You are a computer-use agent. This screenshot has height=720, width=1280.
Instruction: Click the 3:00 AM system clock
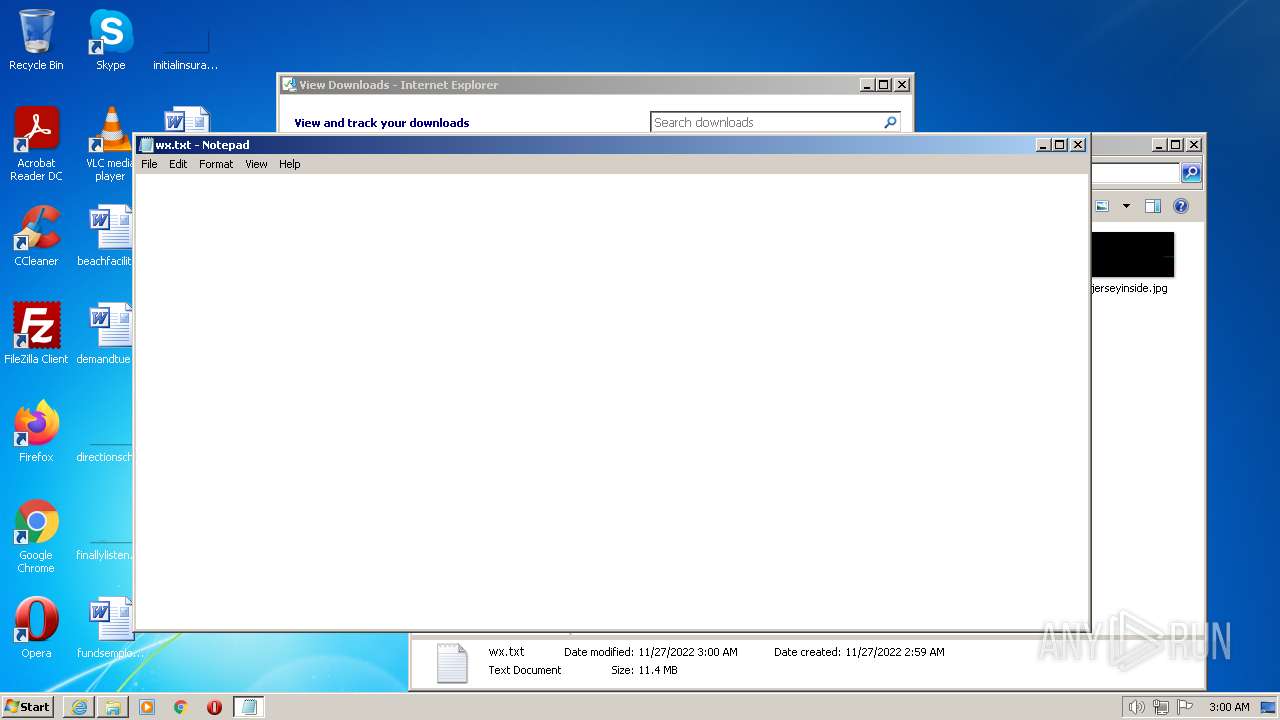pyautogui.click(x=1229, y=707)
